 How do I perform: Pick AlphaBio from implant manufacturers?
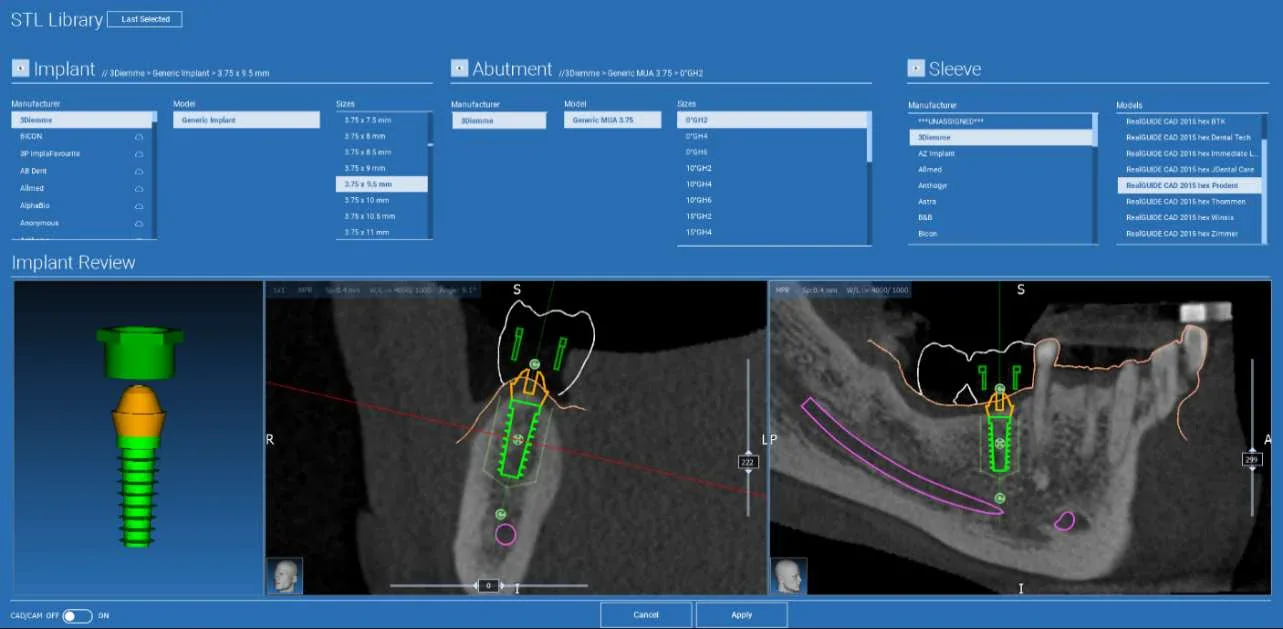click(80, 206)
